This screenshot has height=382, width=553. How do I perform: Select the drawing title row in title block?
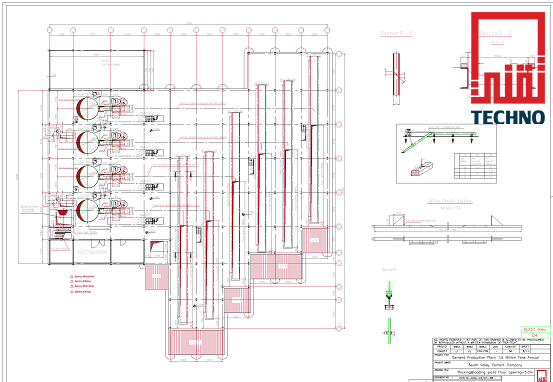[487, 372]
